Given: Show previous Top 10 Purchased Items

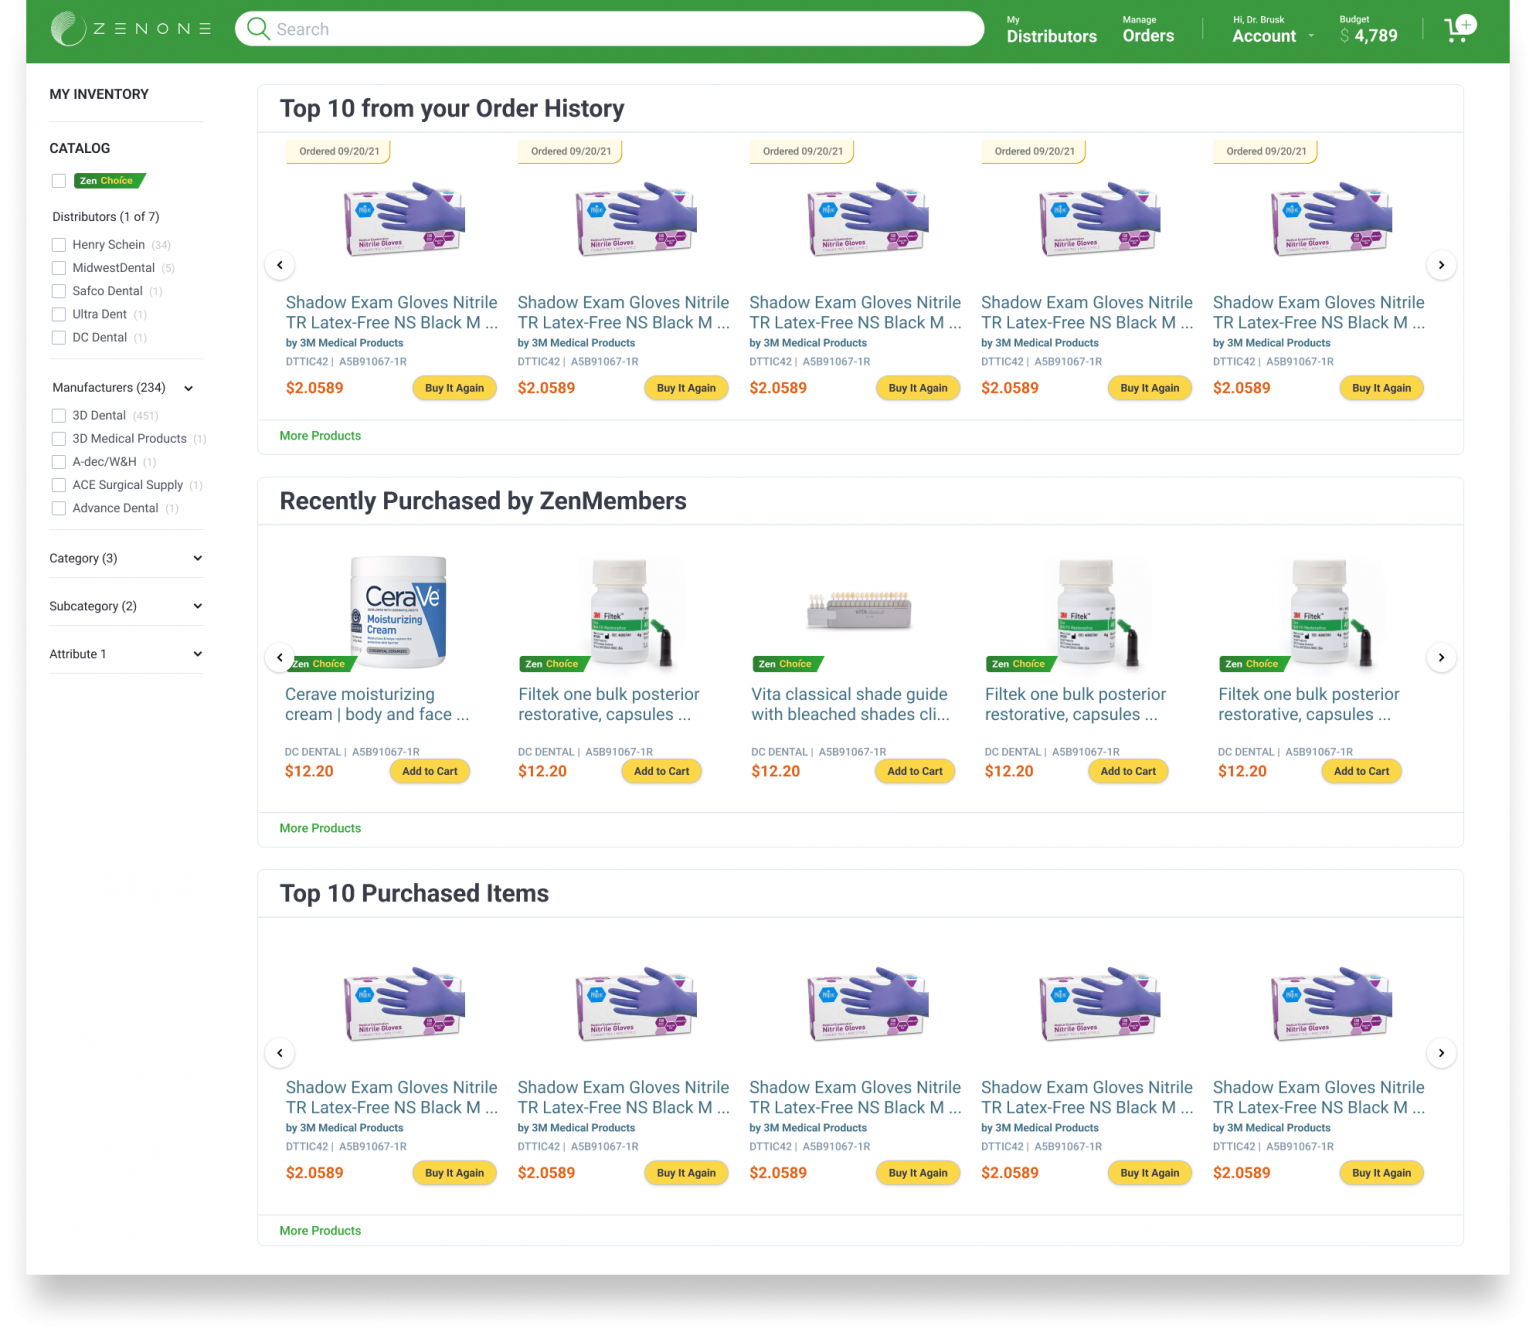Looking at the screenshot, I should (280, 1053).
